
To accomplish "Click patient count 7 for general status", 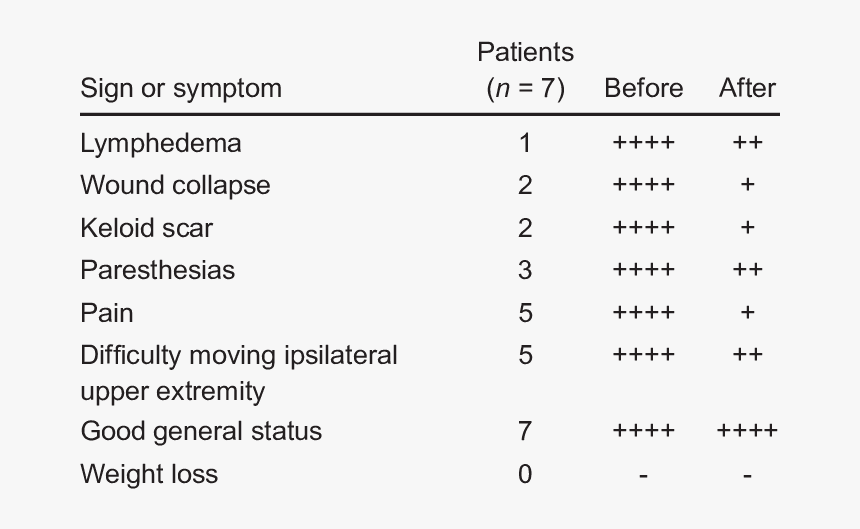I will coord(525,431).
